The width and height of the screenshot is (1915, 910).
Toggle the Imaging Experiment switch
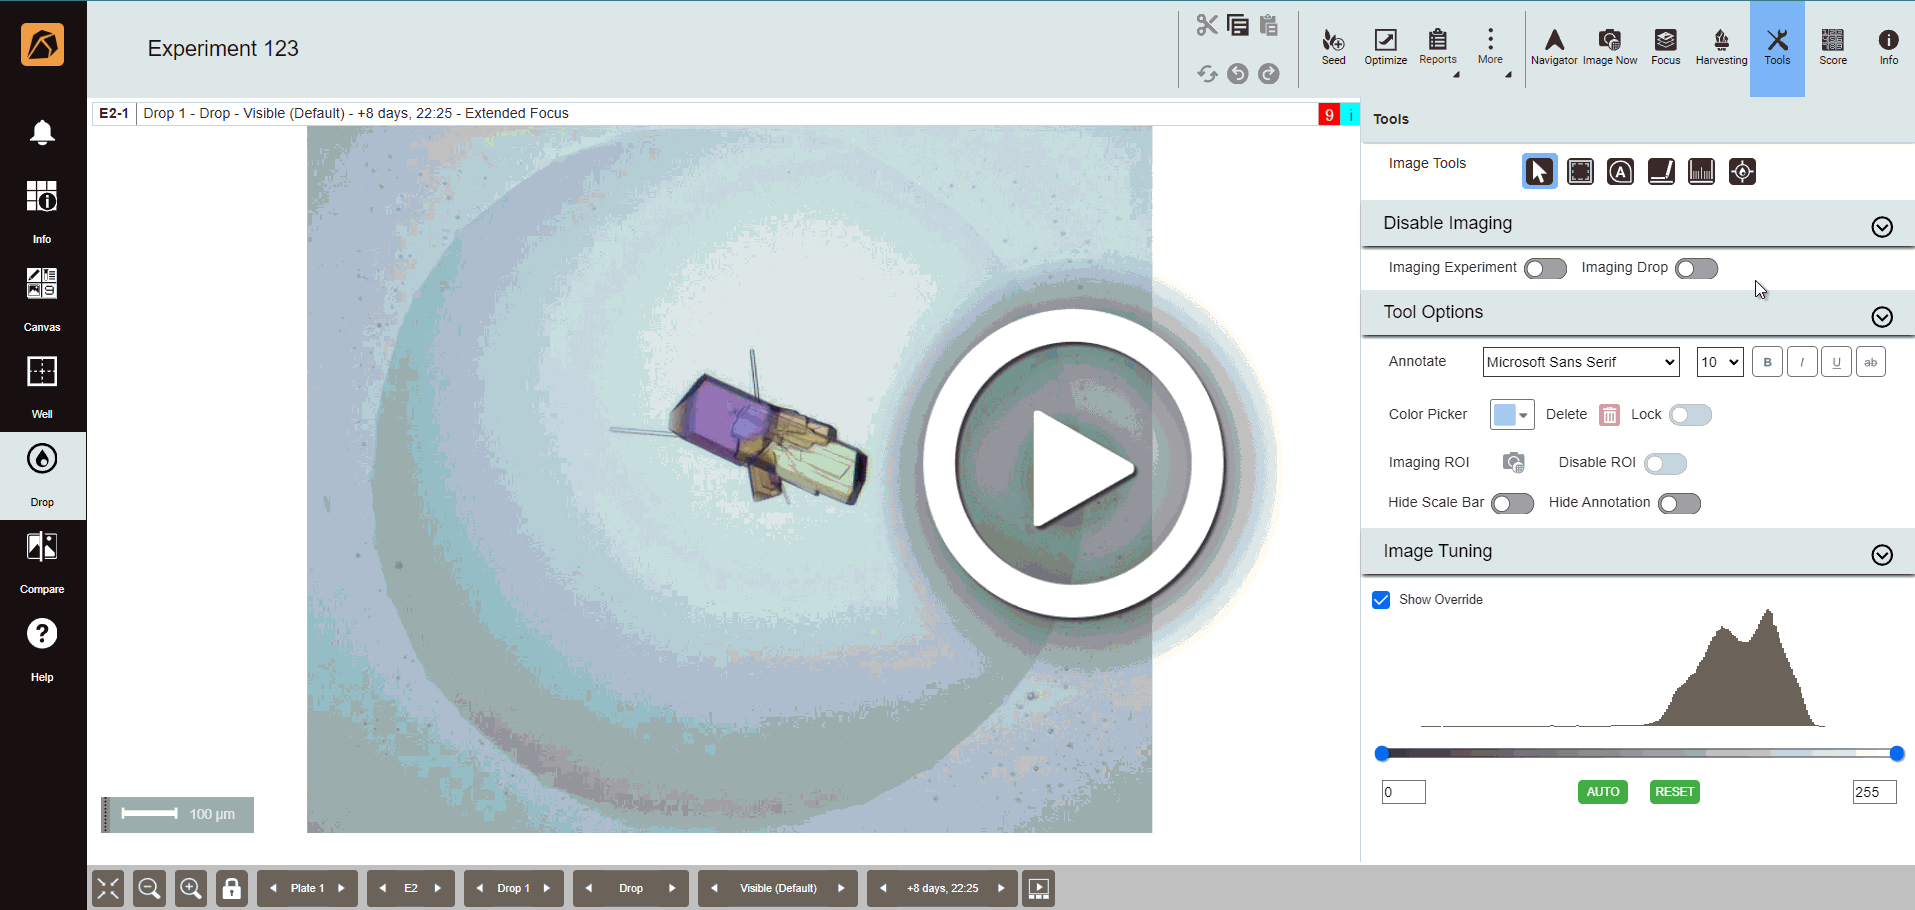click(x=1545, y=269)
